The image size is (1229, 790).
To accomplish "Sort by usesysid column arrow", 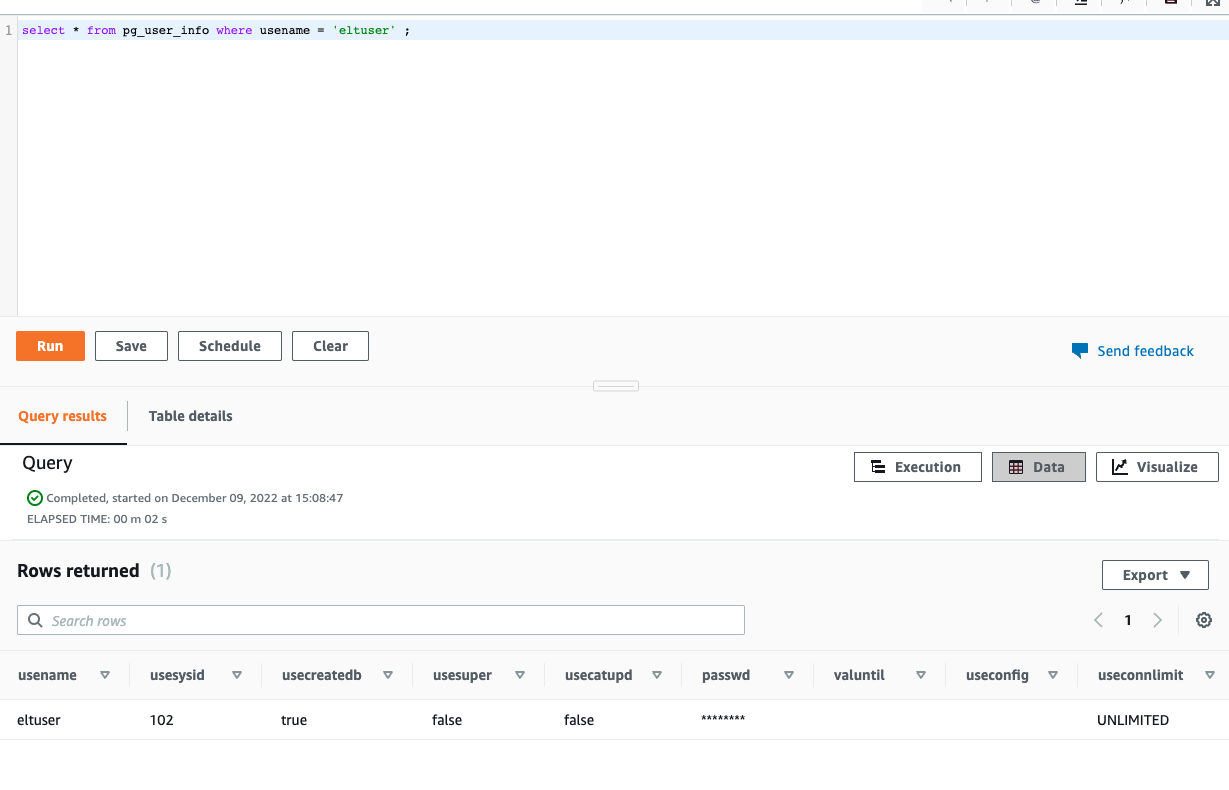I will point(237,675).
